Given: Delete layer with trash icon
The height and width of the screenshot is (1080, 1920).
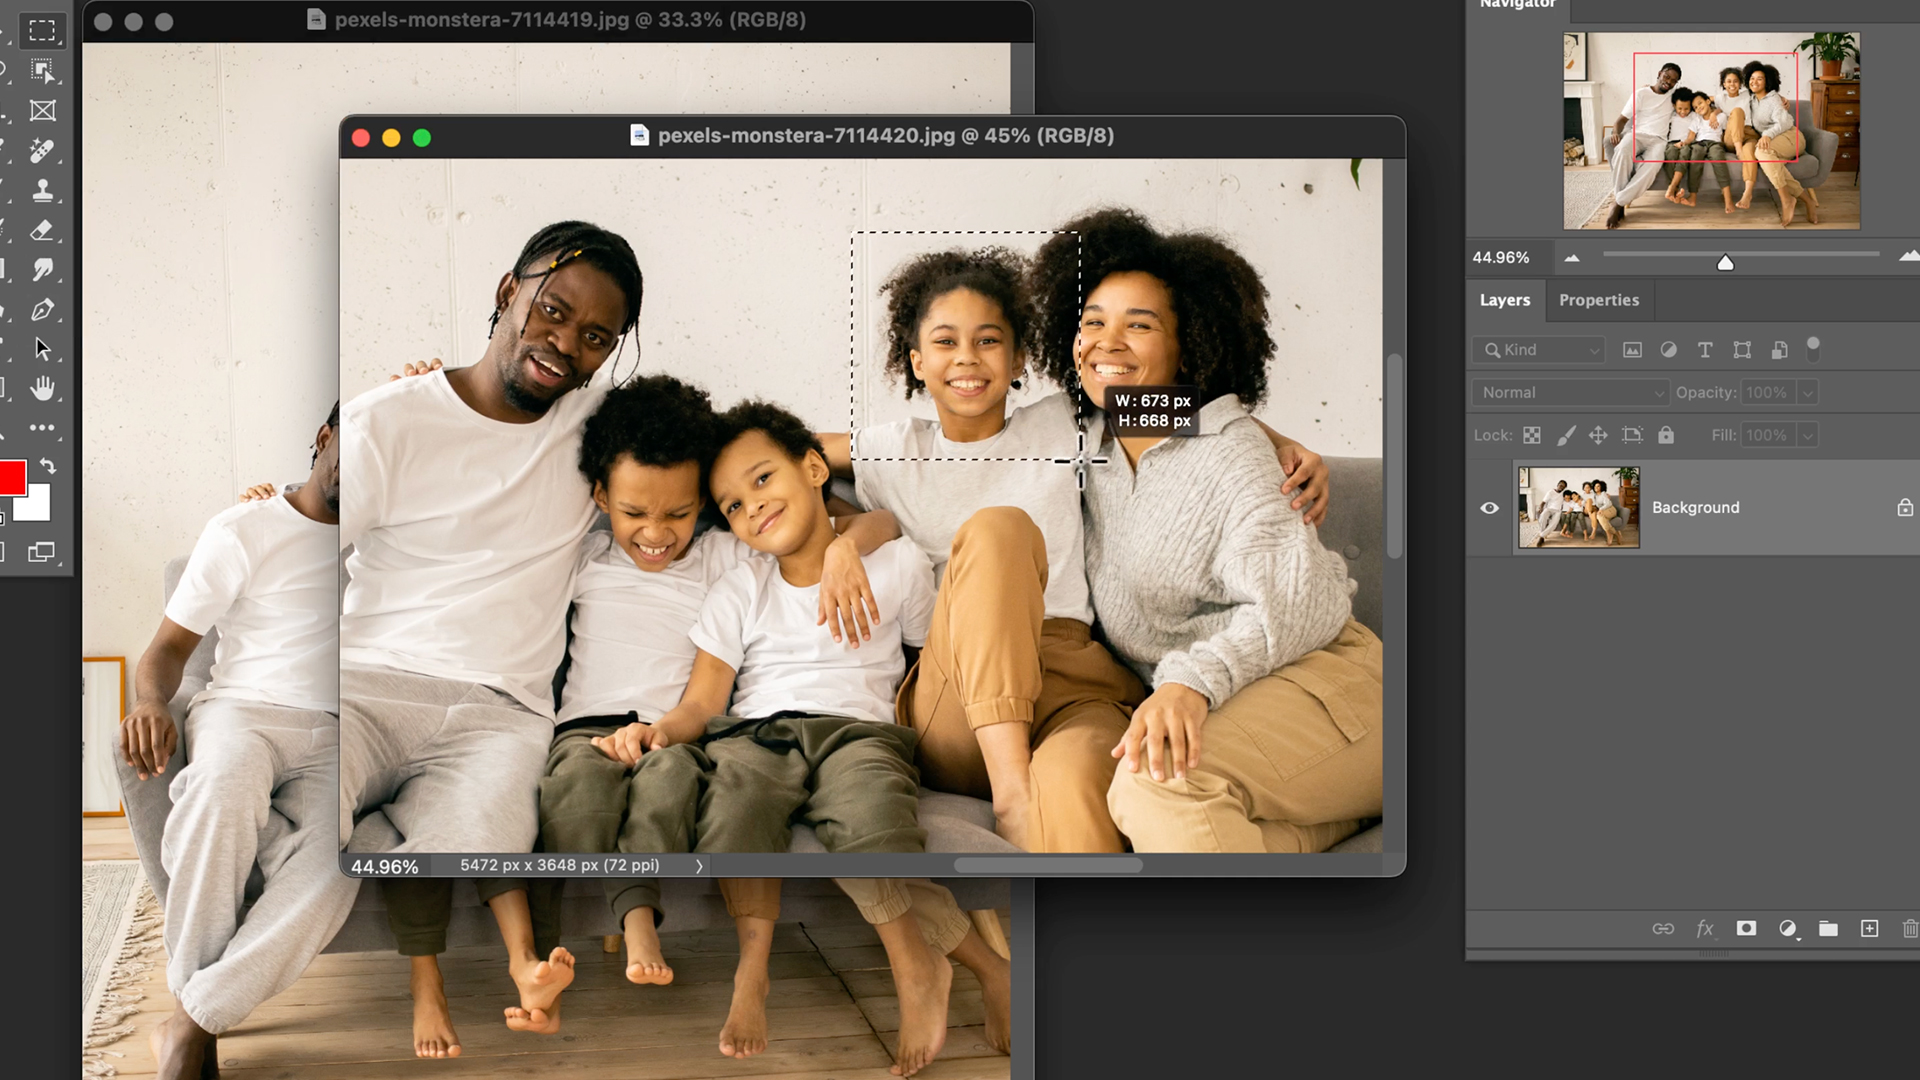Looking at the screenshot, I should (1909, 929).
